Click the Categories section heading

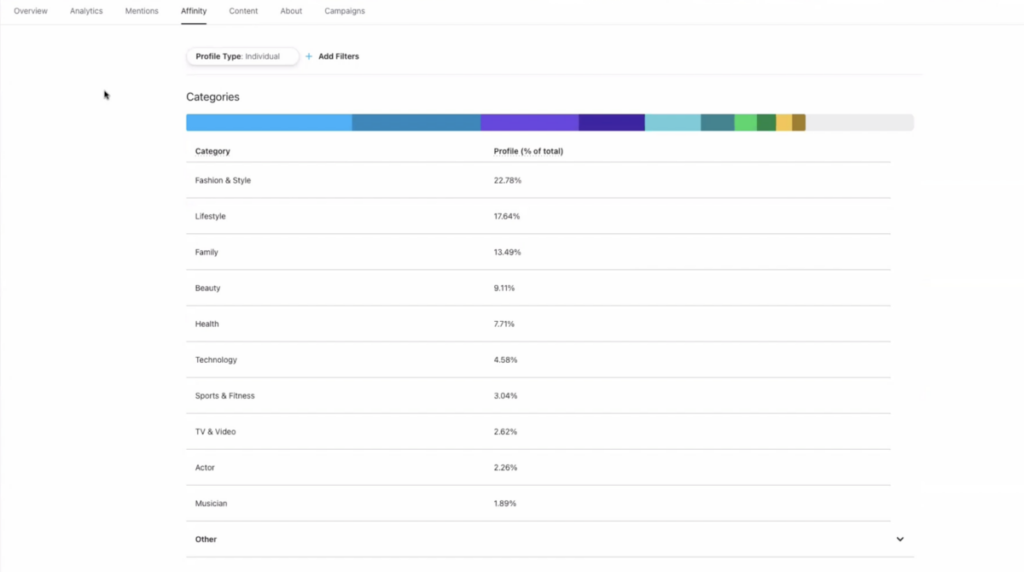(213, 97)
